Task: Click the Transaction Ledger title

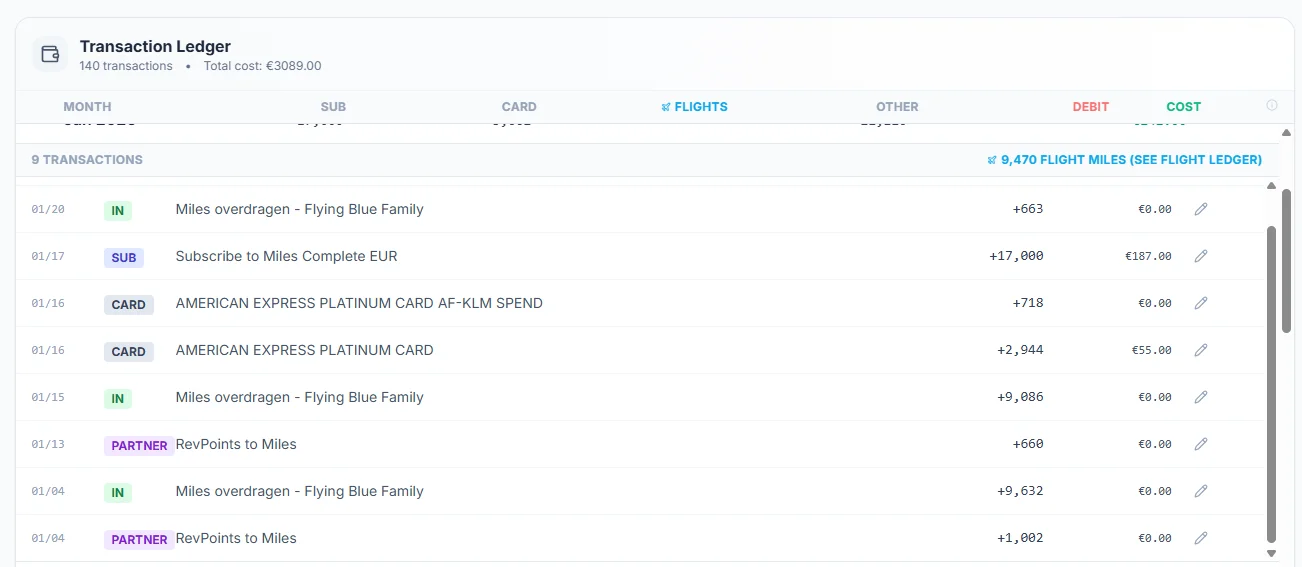Action: (155, 46)
